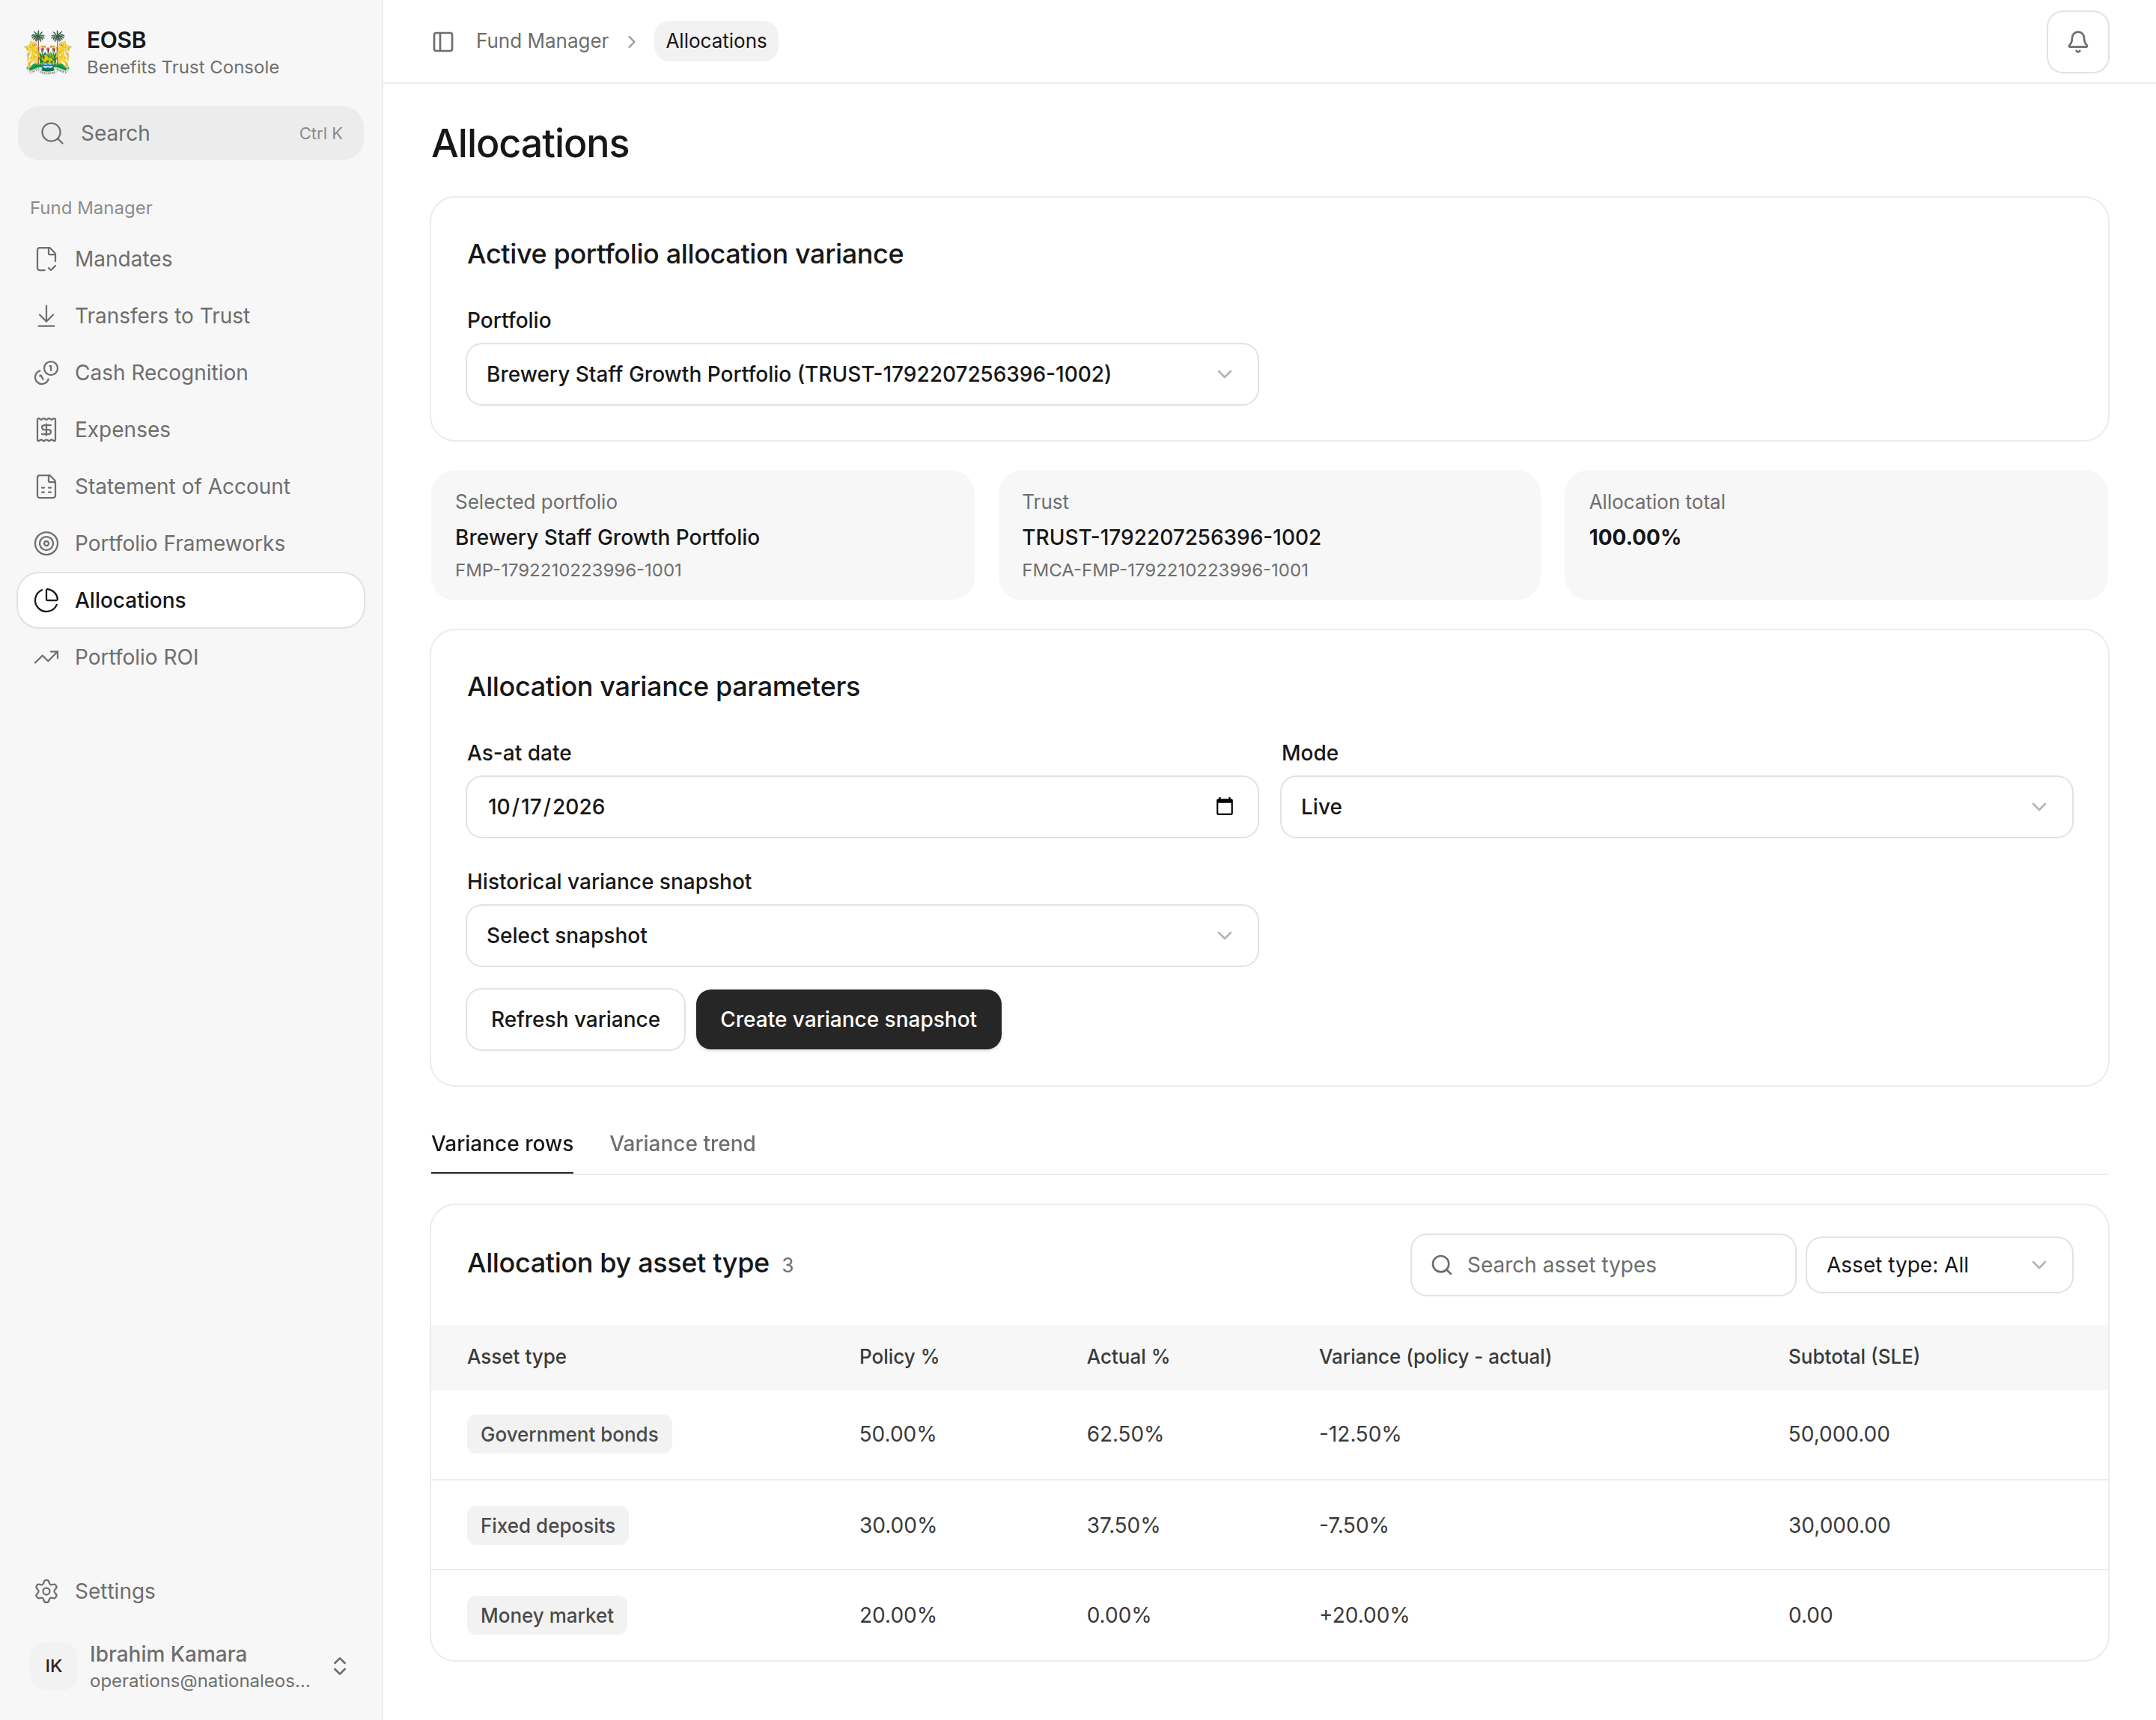Open the Historical variance snapshot dropdown
The image size is (2156, 1720).
(x=862, y=936)
